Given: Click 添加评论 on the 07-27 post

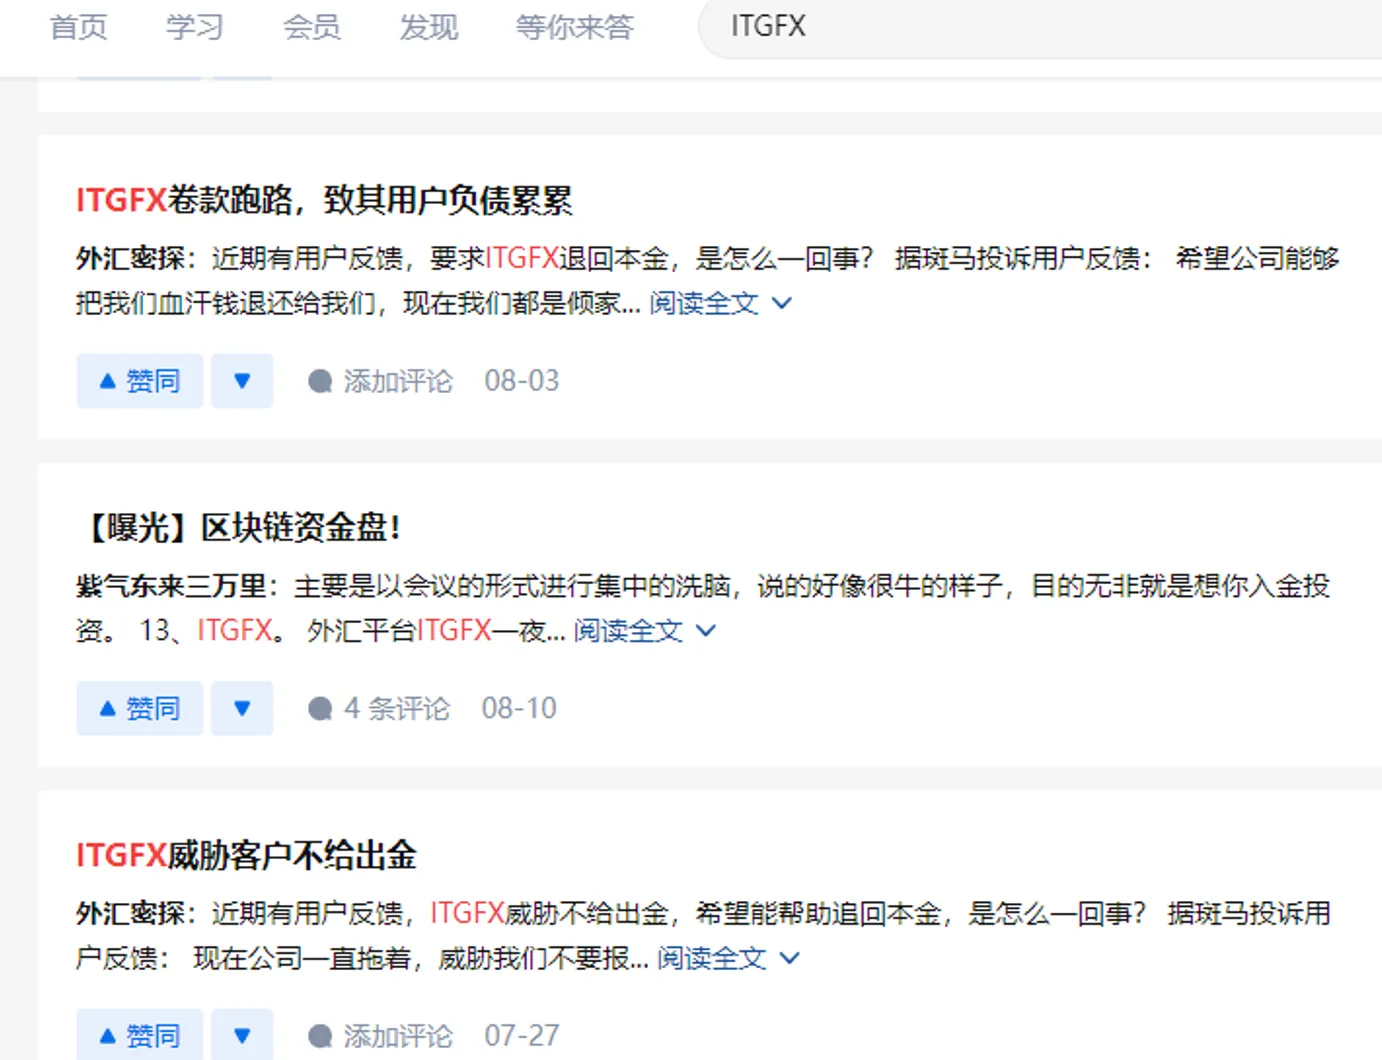Looking at the screenshot, I should (x=380, y=1036).
